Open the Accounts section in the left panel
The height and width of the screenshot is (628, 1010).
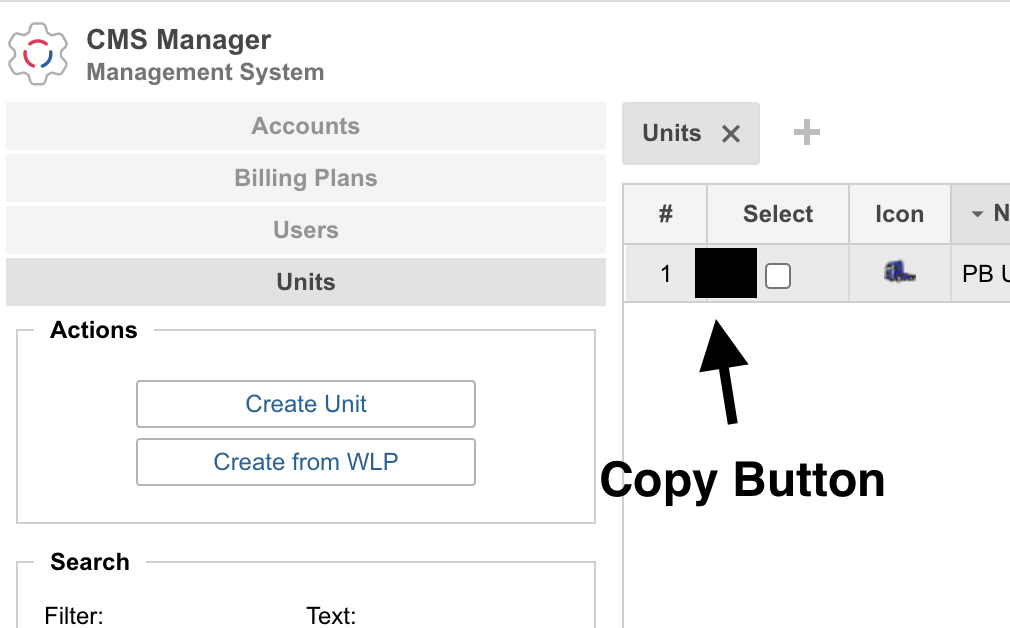(x=305, y=126)
